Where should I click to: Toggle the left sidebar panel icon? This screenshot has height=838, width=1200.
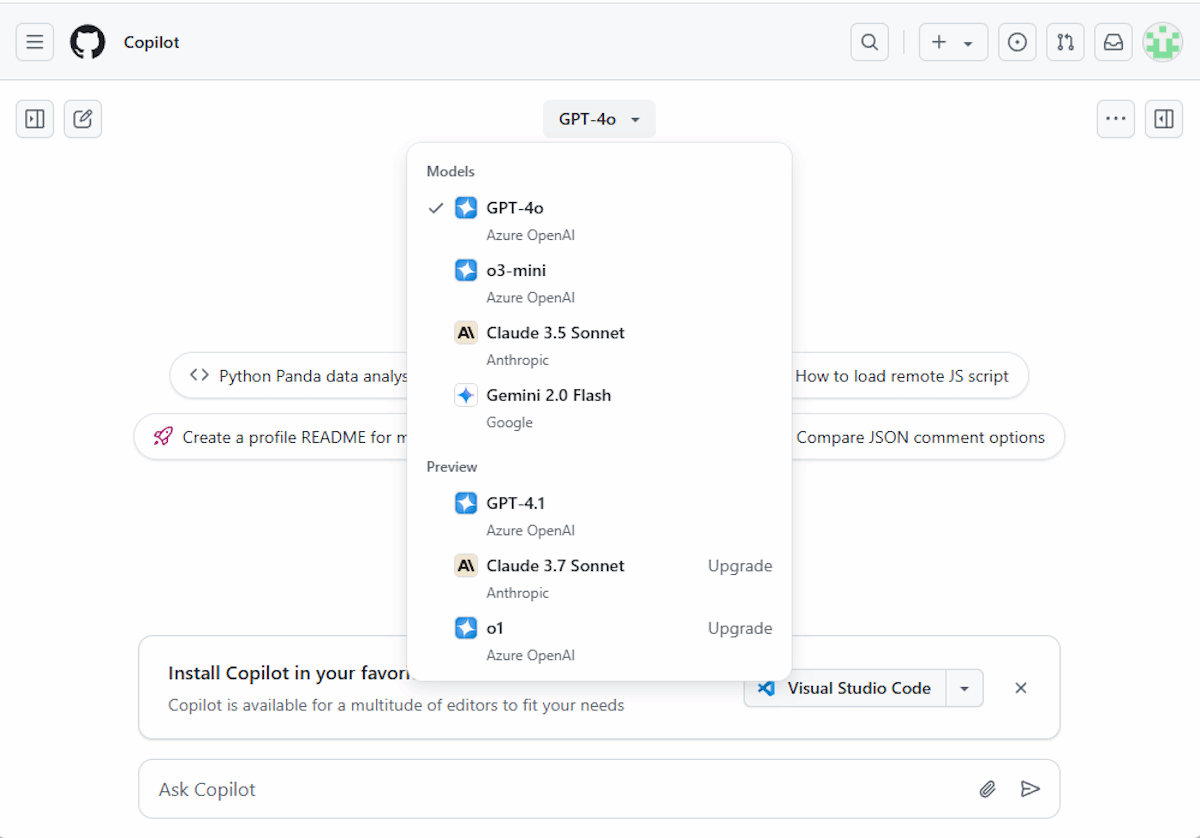point(35,119)
